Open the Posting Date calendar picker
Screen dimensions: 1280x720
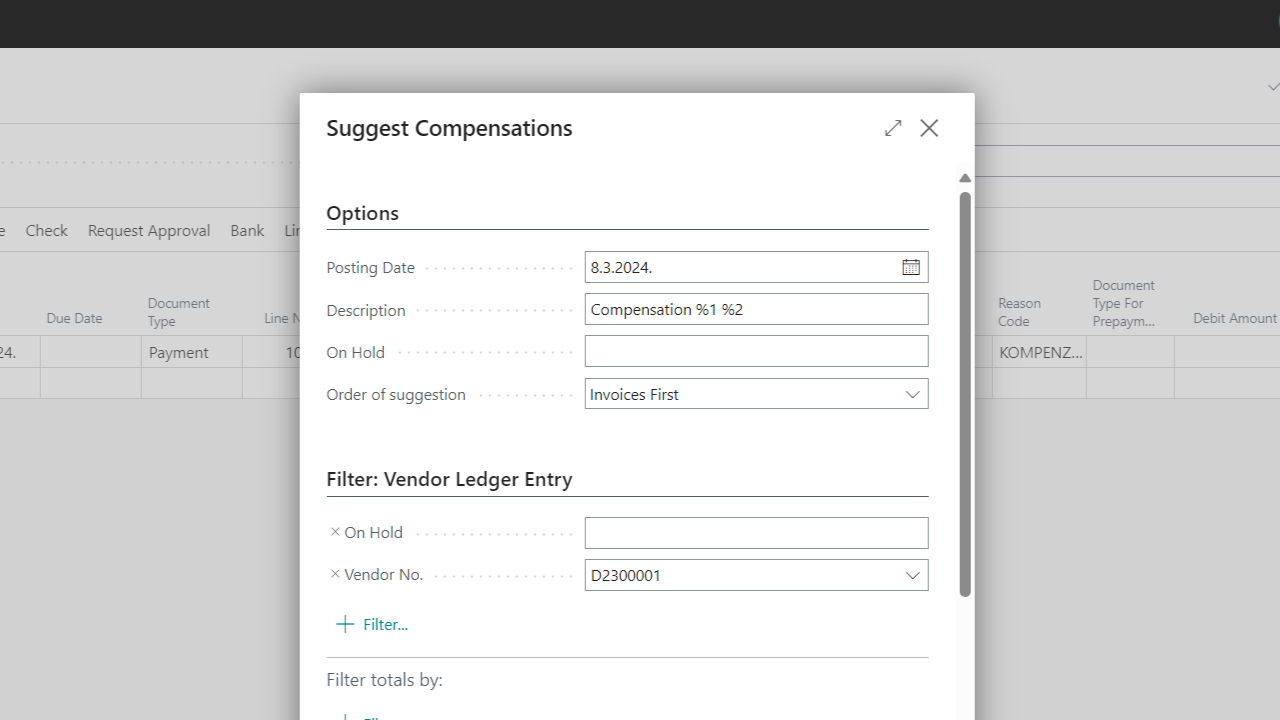pyautogui.click(x=911, y=267)
